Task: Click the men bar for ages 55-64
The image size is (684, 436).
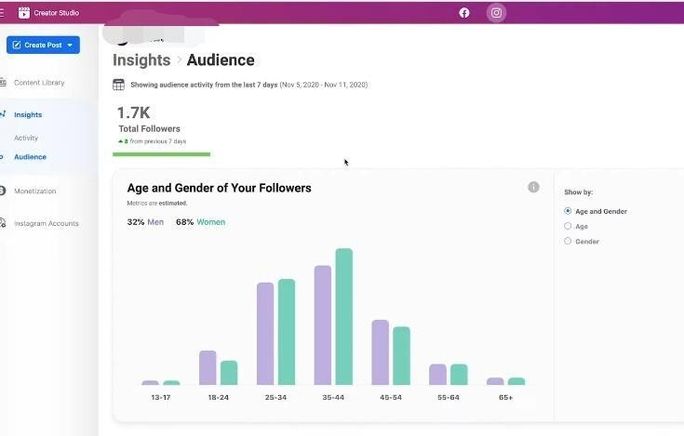Action: (438, 374)
